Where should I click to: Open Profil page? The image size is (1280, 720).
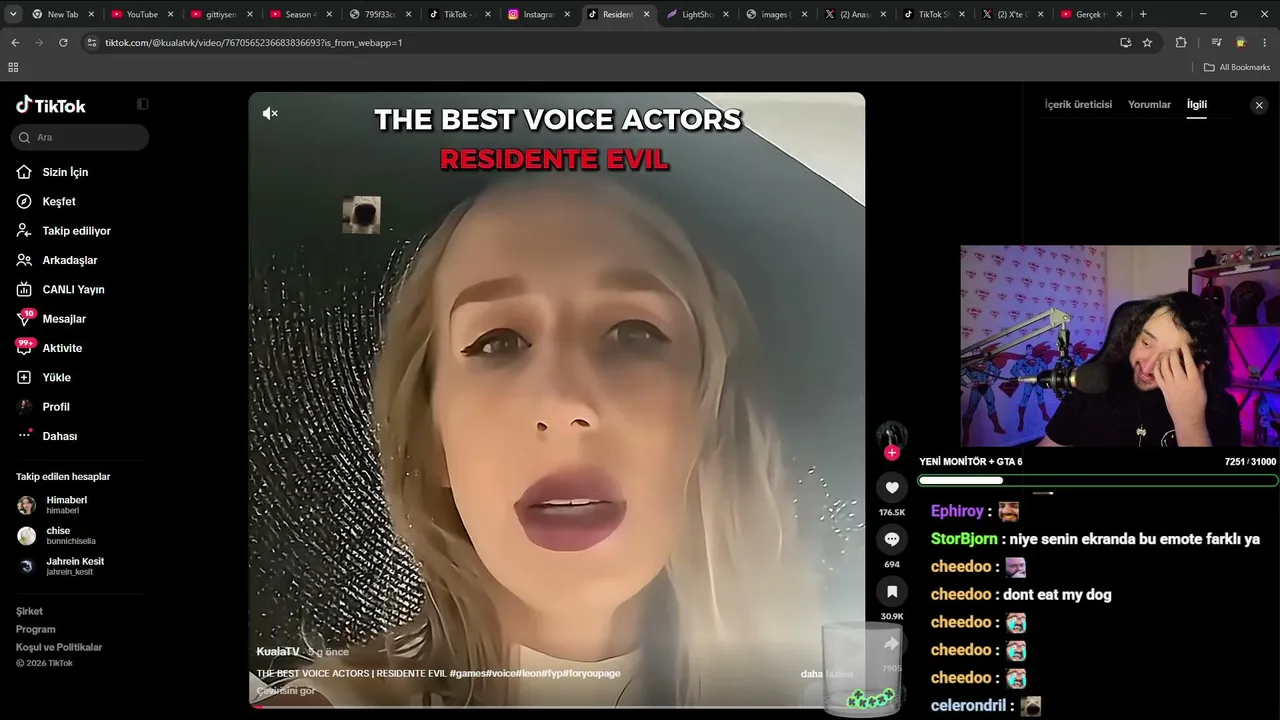(x=56, y=407)
